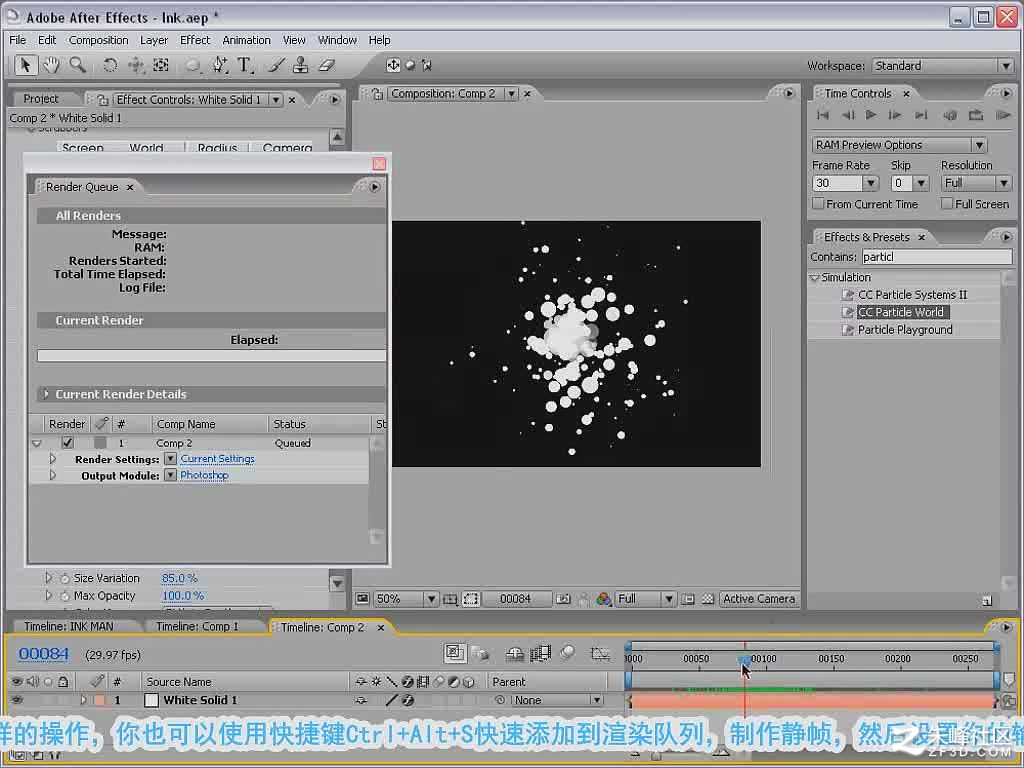
Task: Open the Composition menu
Action: [x=99, y=40]
